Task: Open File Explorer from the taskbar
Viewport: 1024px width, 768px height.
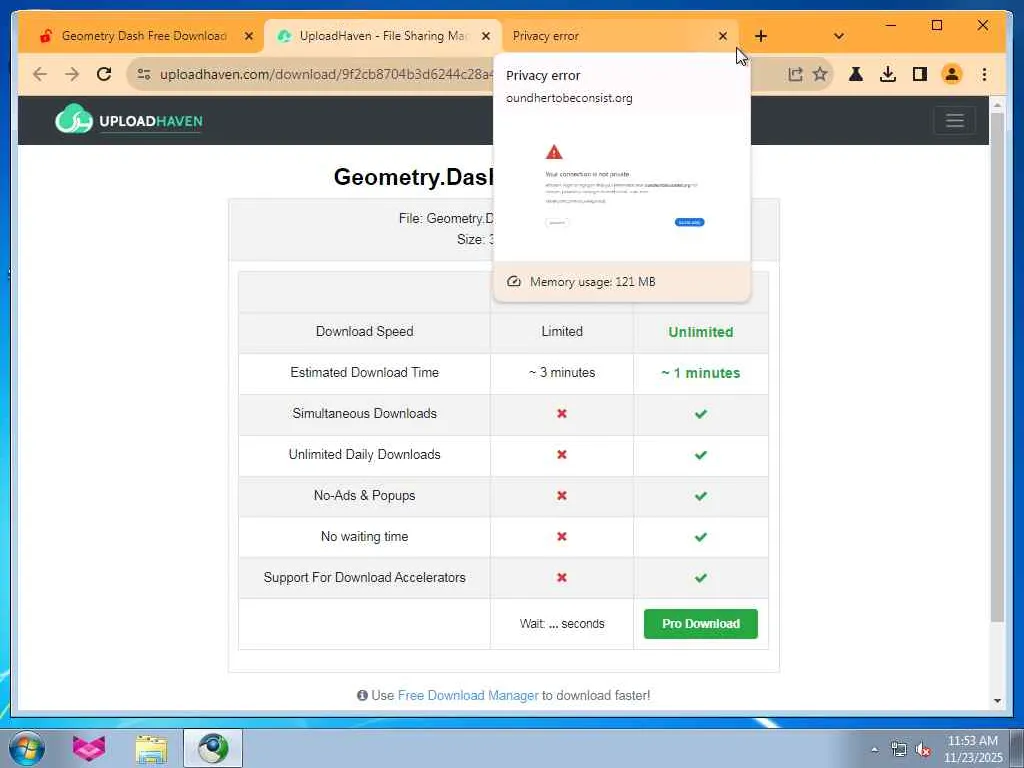Action: click(152, 748)
